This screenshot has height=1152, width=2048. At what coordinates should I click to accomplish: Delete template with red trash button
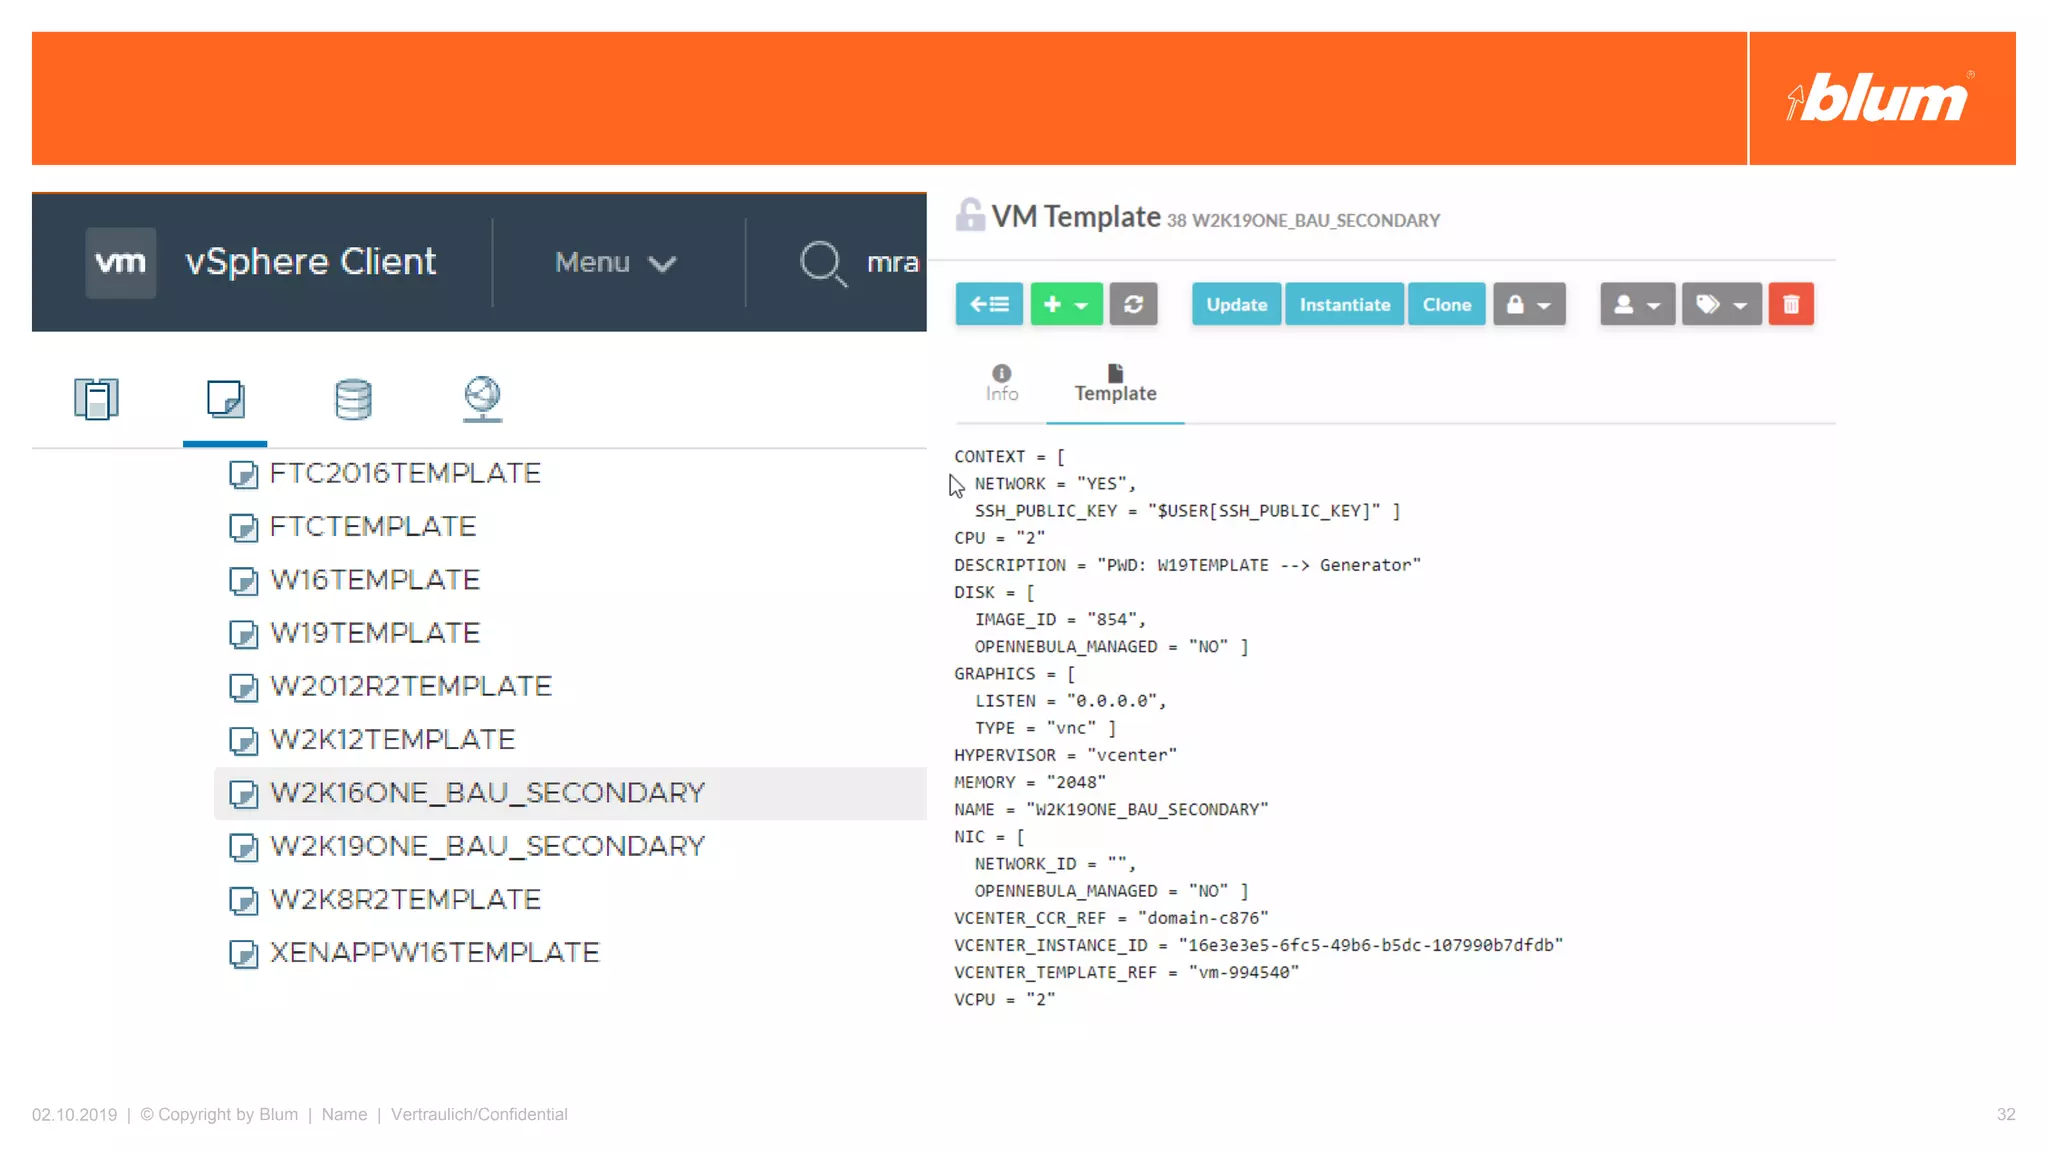pos(1790,304)
